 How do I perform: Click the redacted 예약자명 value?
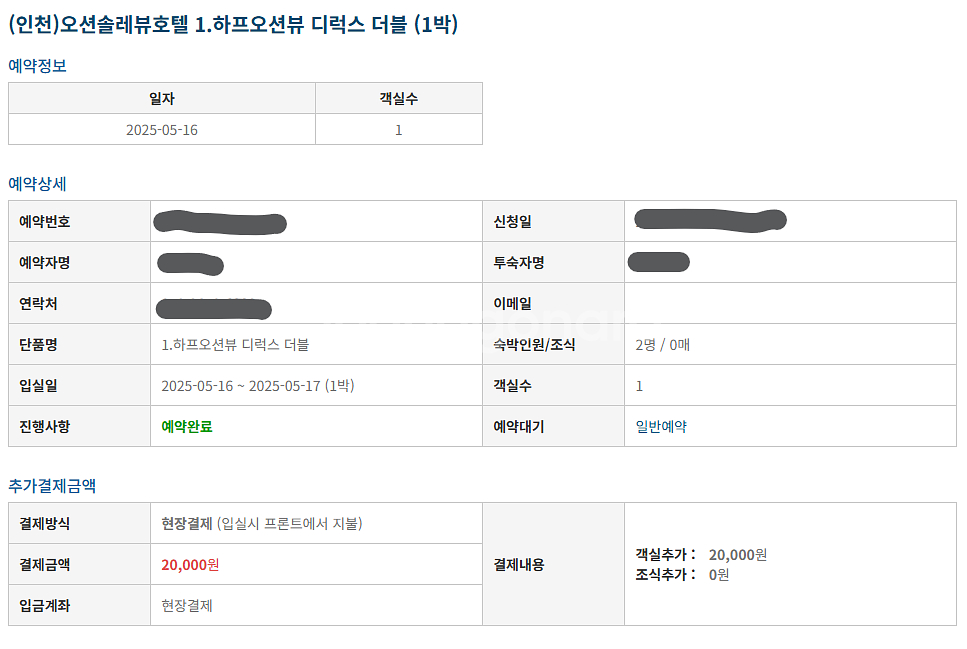[x=190, y=264]
